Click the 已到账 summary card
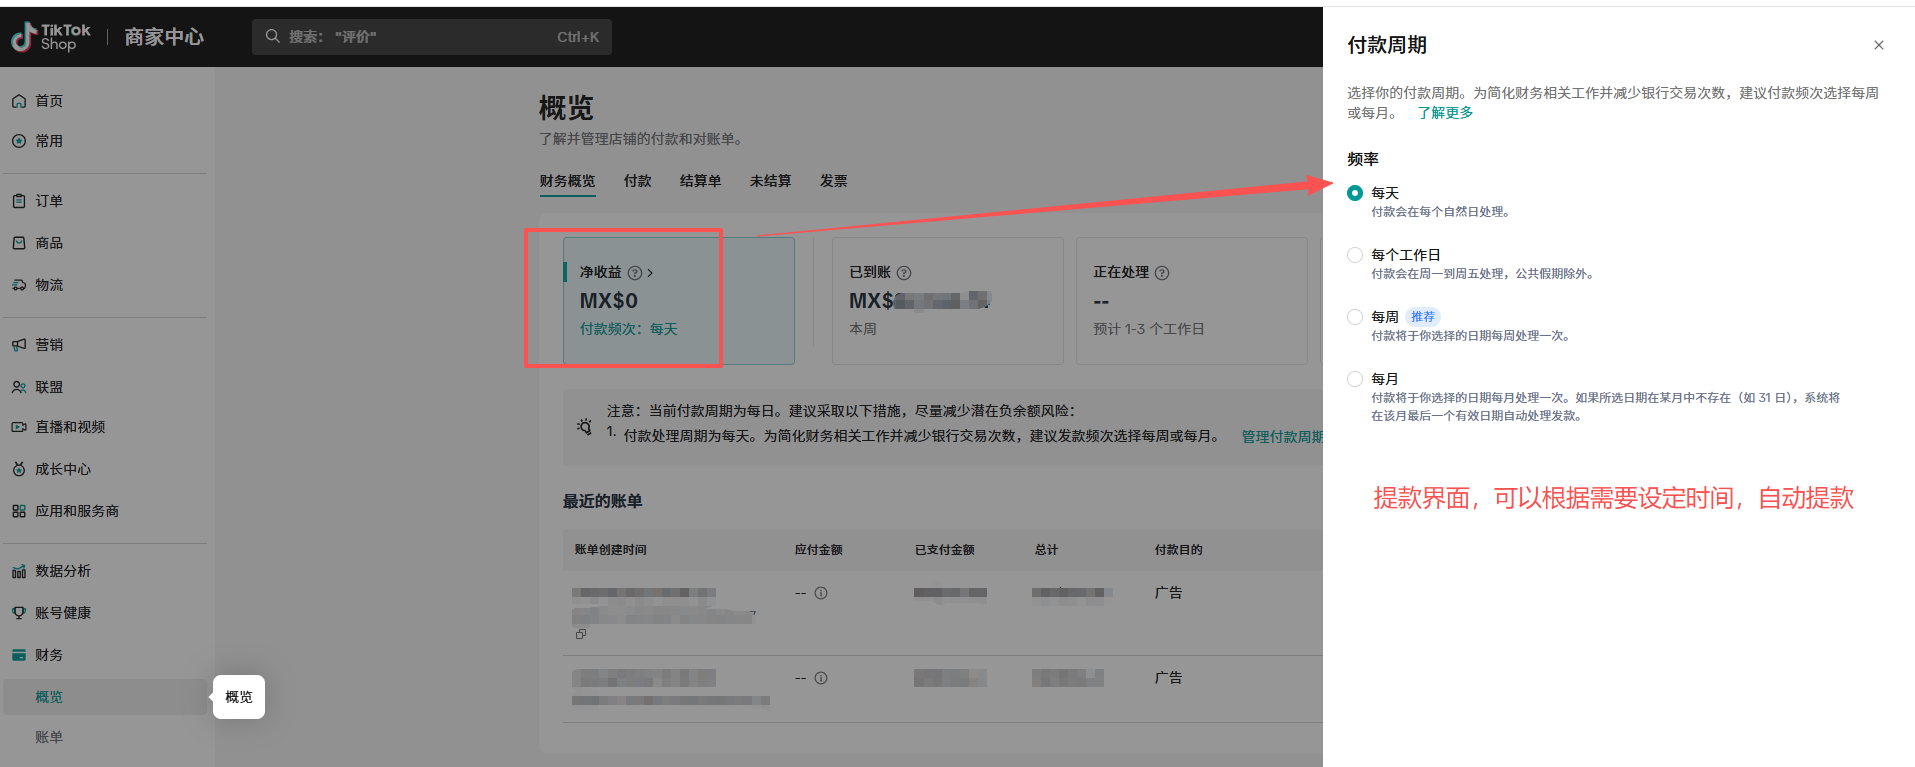Screen dimensions: 1915x767 (x=948, y=301)
